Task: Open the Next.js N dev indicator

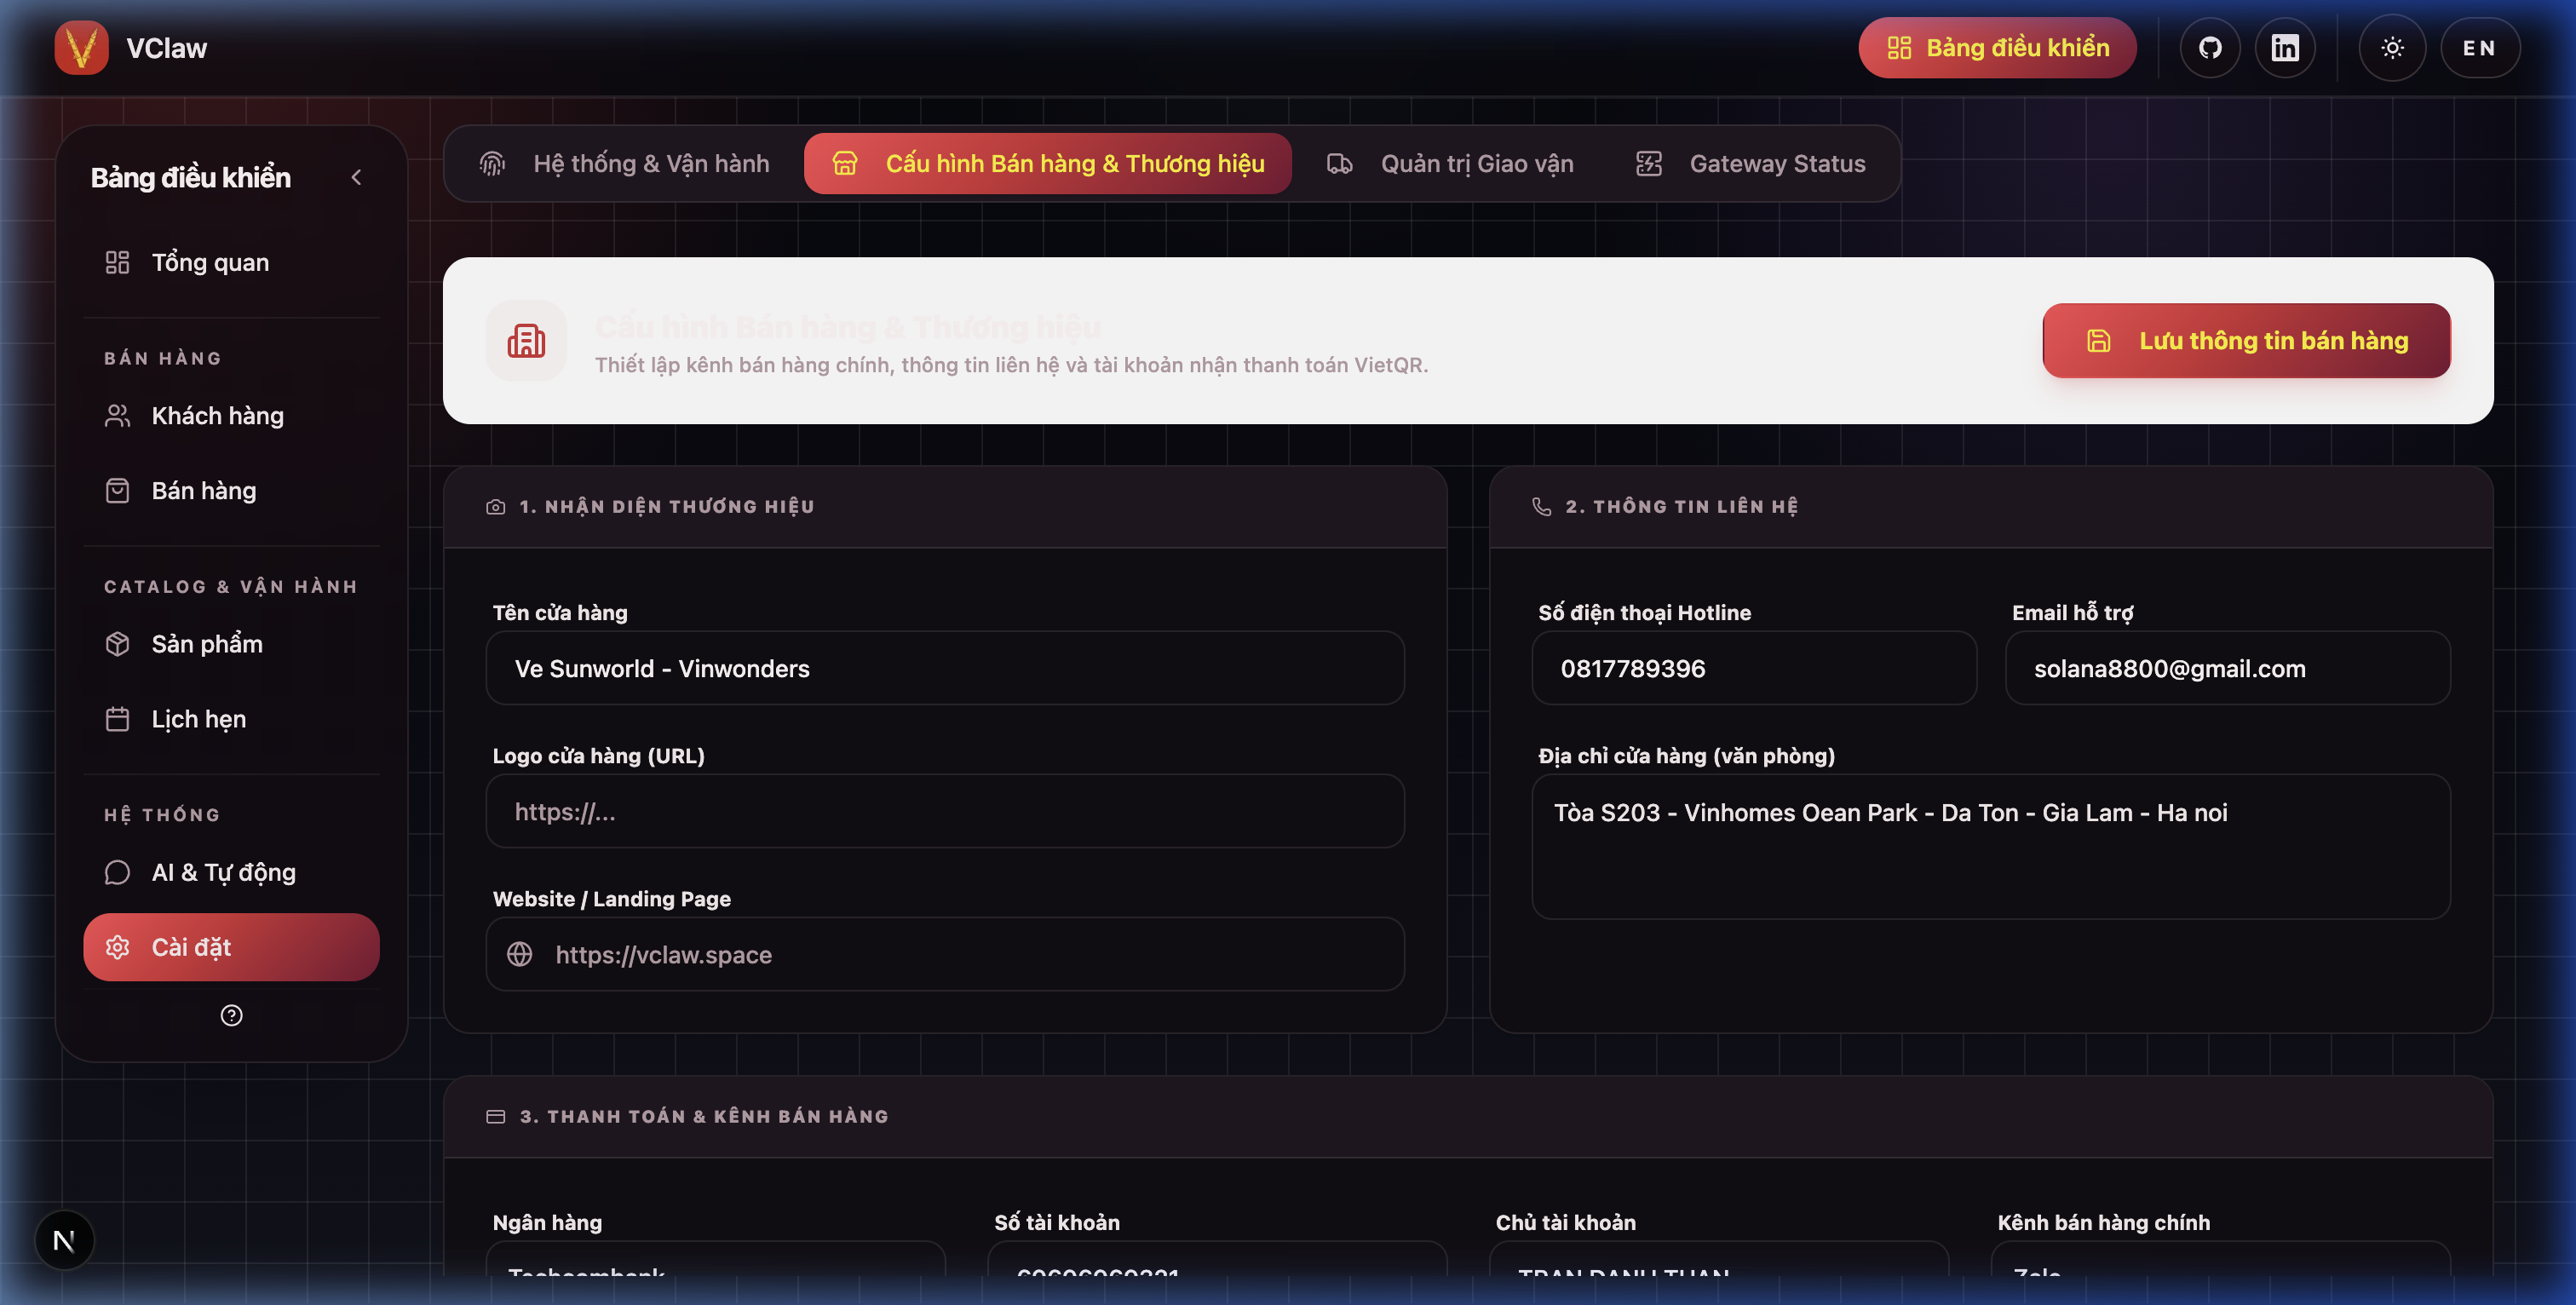Action: pos(64,1240)
